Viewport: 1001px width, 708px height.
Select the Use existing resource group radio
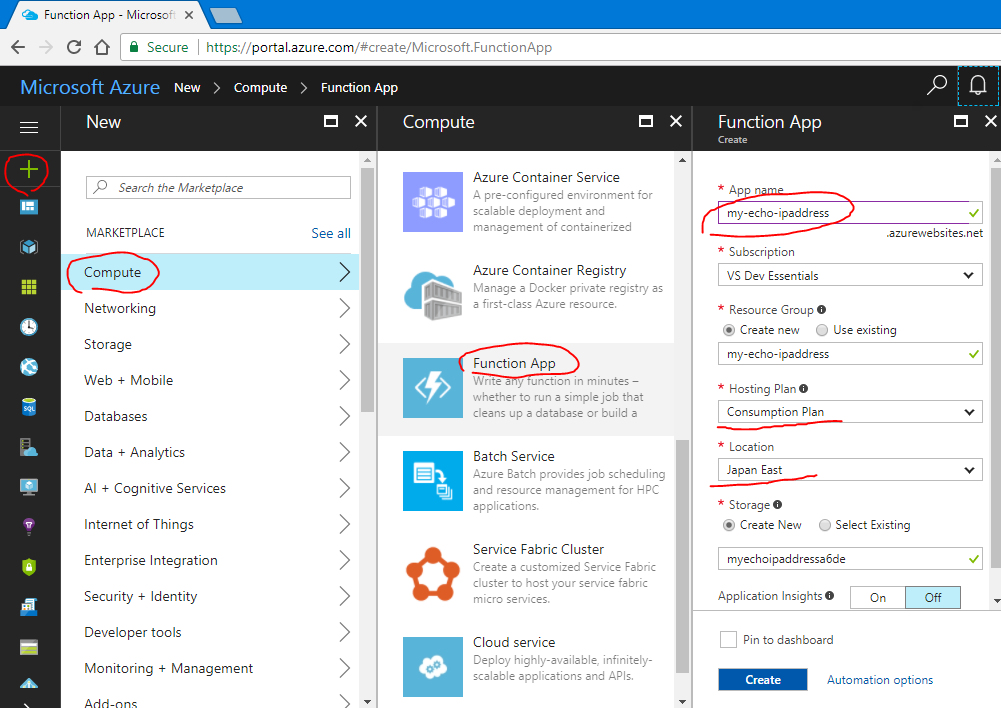(x=823, y=330)
